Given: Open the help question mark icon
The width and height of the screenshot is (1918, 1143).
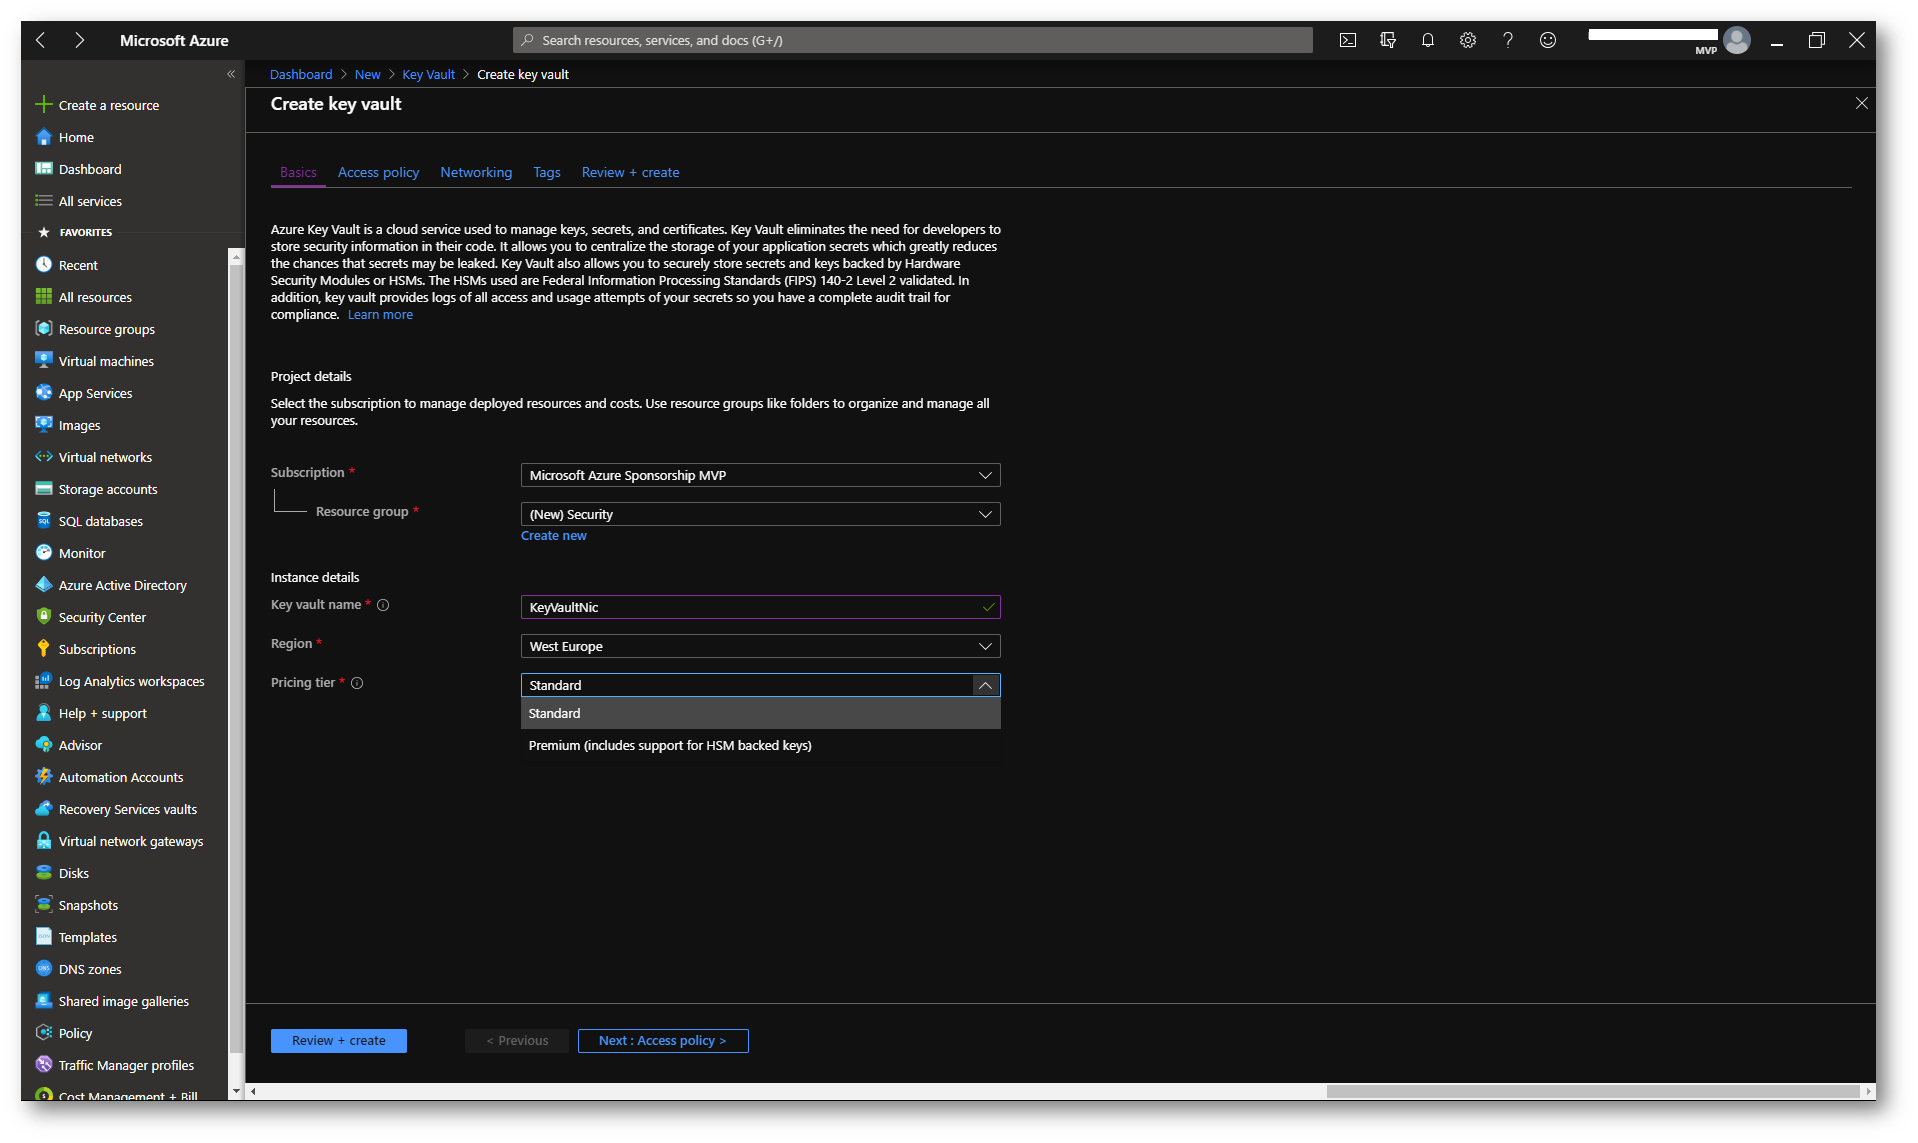Looking at the screenshot, I should coord(1507,40).
